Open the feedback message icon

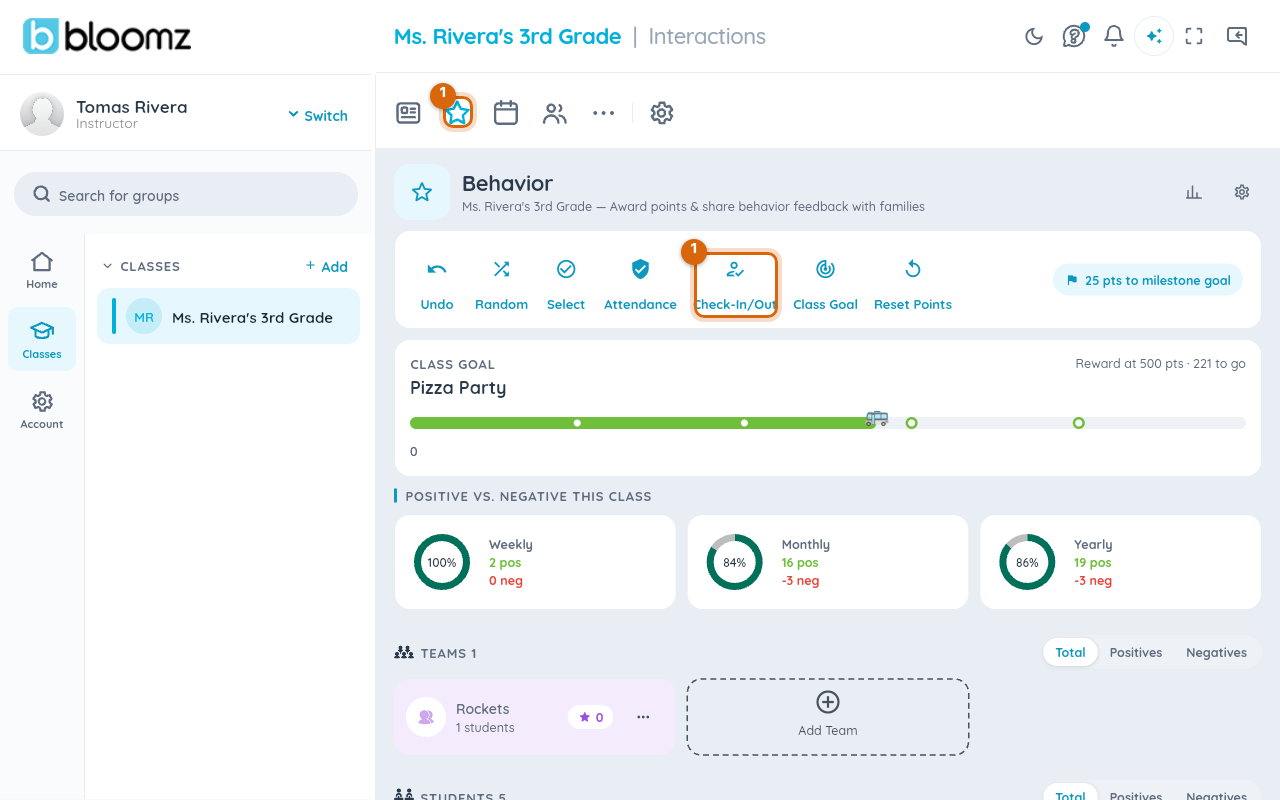pyautogui.click(x=1237, y=37)
